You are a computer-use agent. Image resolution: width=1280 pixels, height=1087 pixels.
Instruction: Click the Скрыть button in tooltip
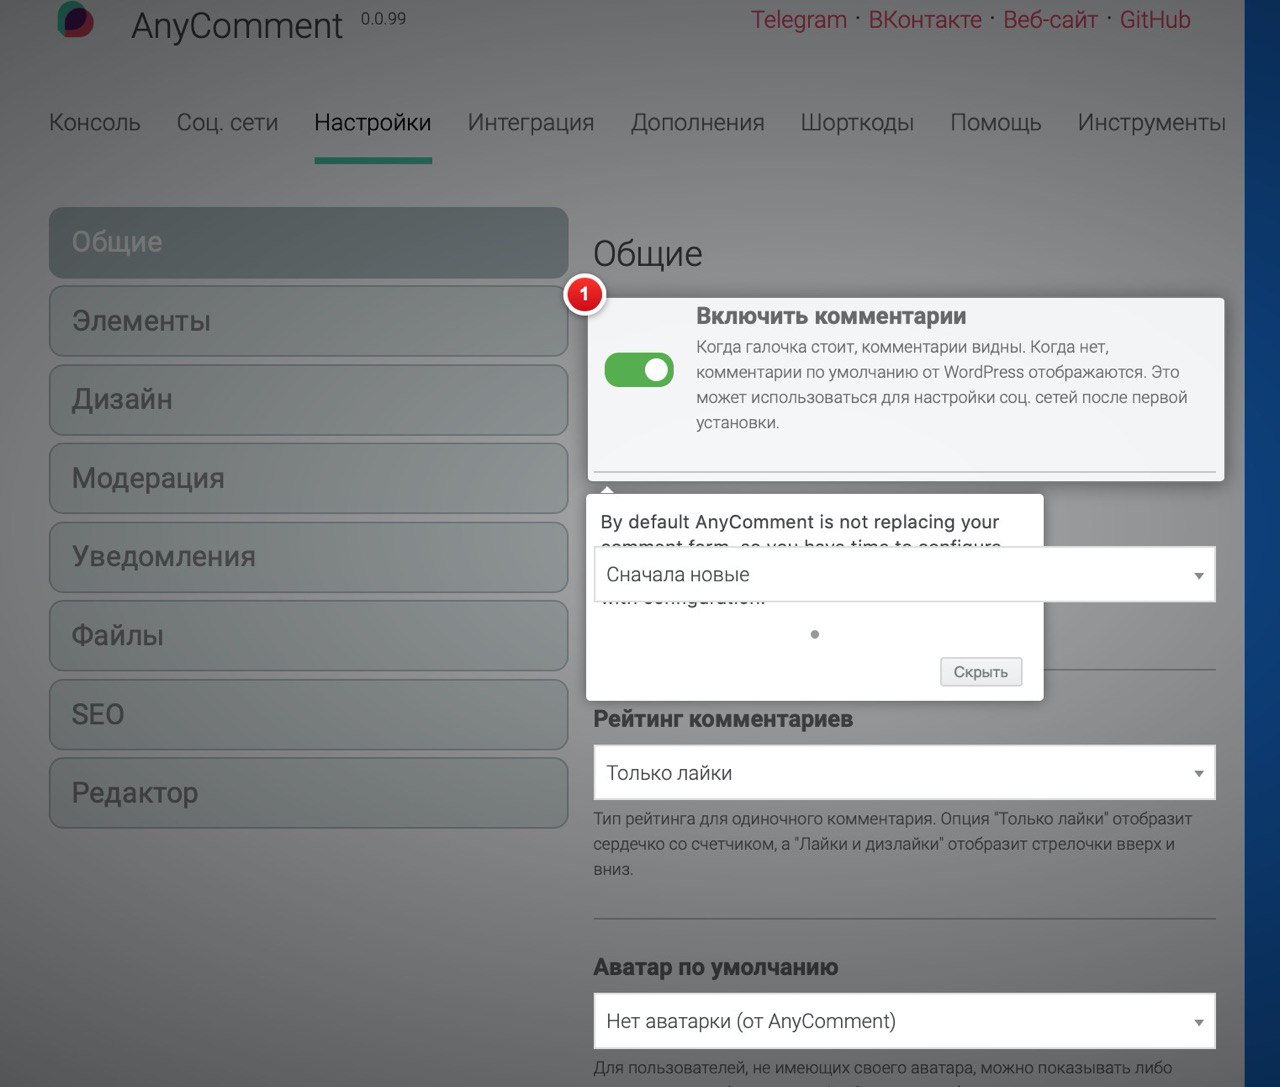click(981, 672)
